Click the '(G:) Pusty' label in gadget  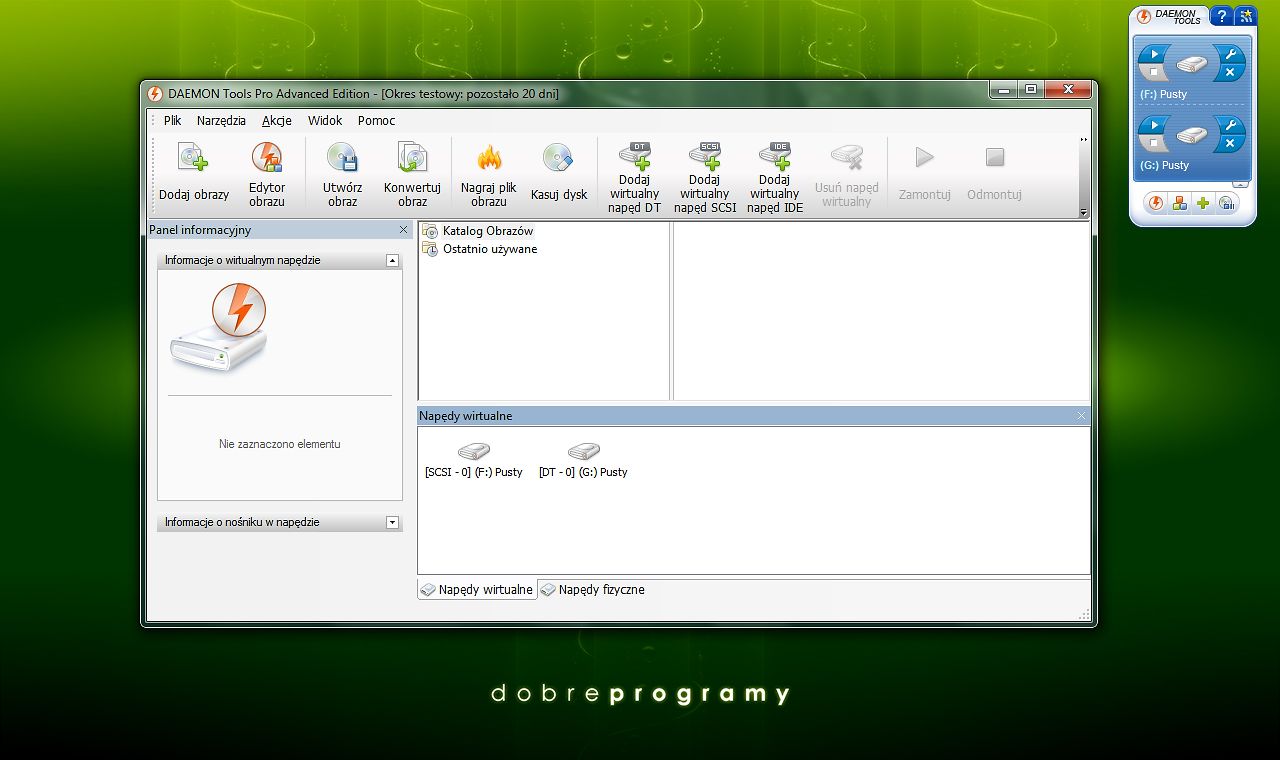[x=1164, y=165]
